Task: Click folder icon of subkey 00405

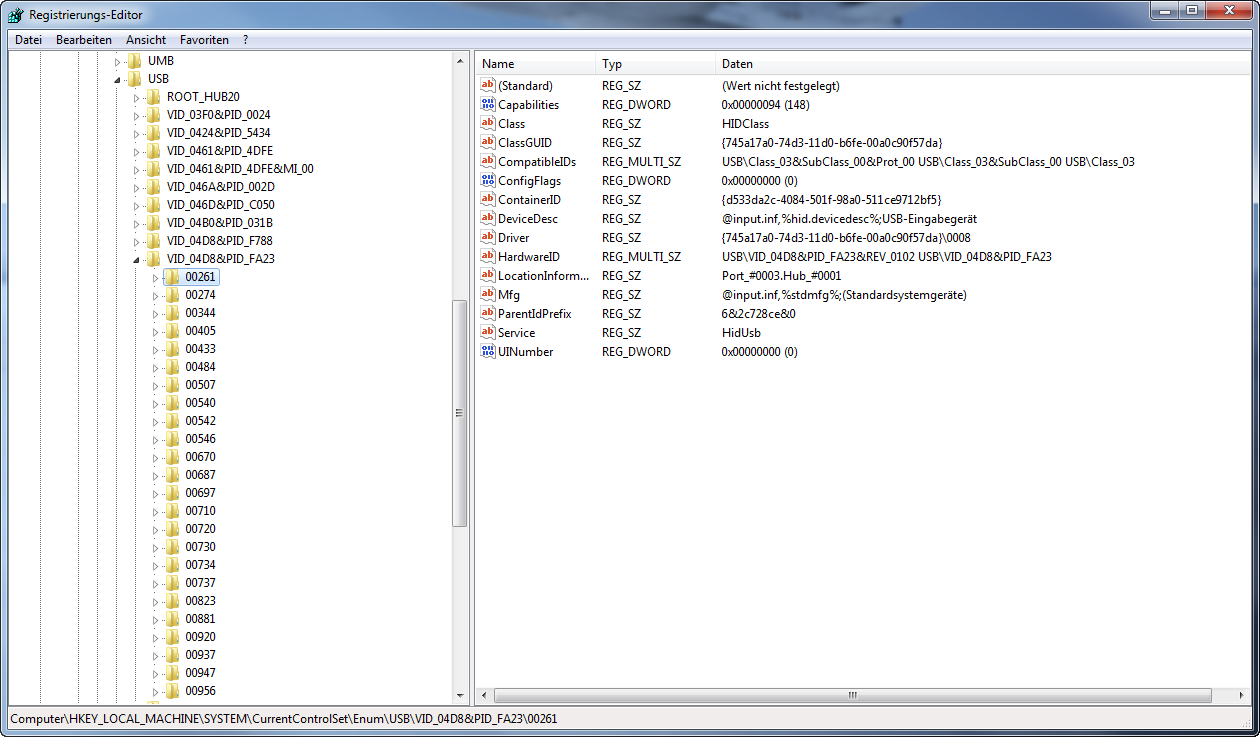Action: tap(172, 331)
